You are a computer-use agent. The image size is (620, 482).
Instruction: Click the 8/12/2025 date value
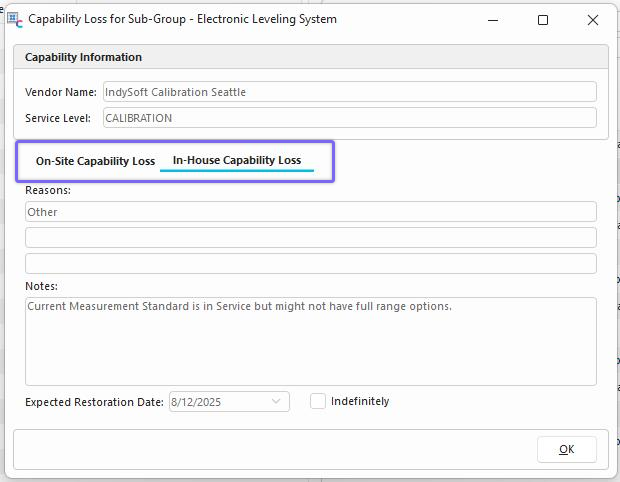coord(195,402)
